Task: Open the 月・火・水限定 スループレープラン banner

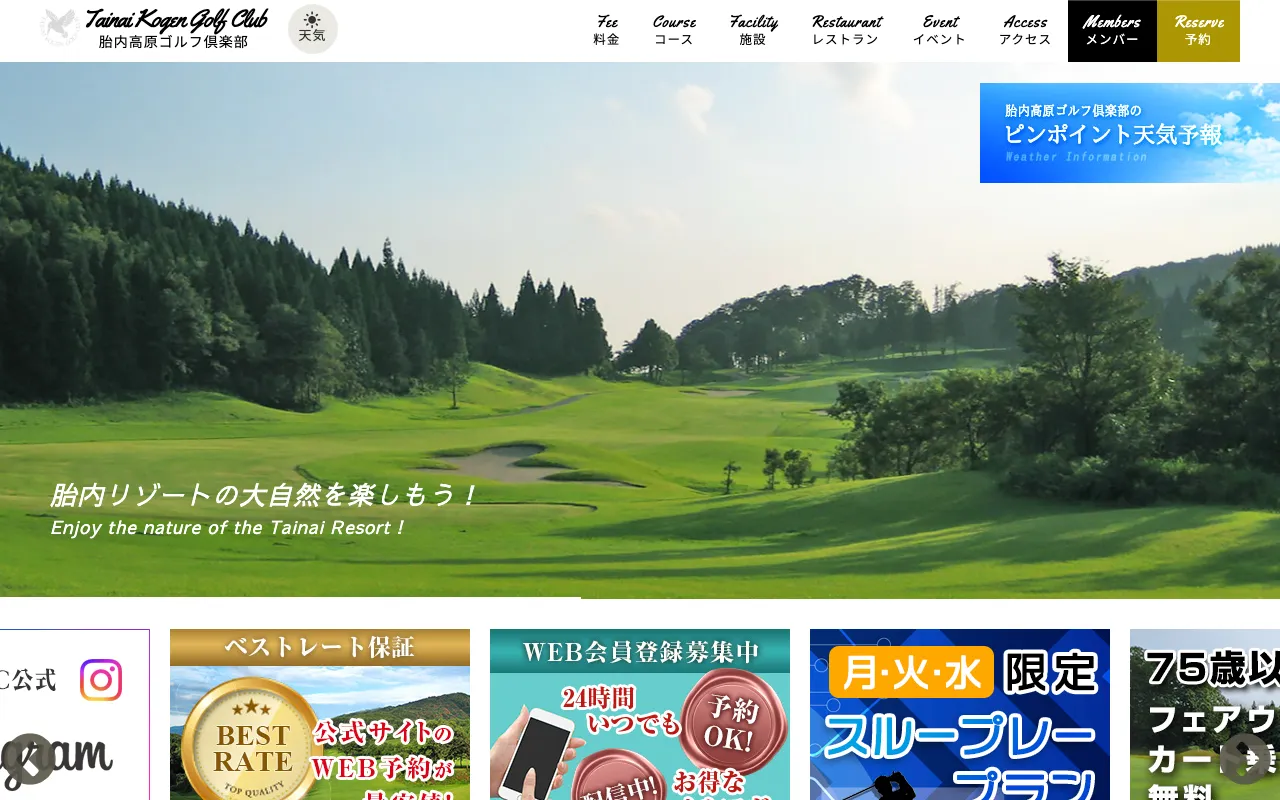Action: [960, 715]
